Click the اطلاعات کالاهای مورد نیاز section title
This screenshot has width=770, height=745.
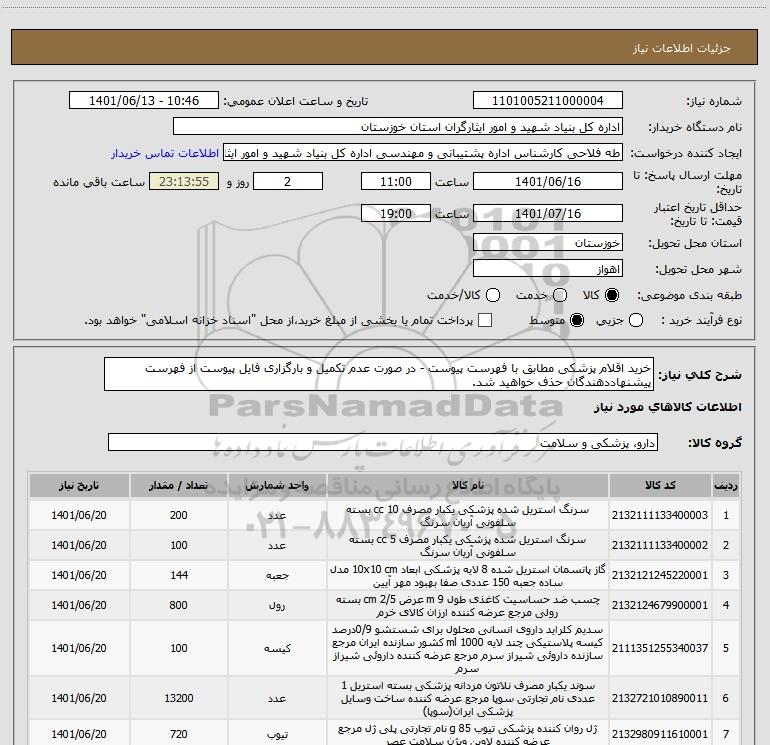(x=667, y=407)
